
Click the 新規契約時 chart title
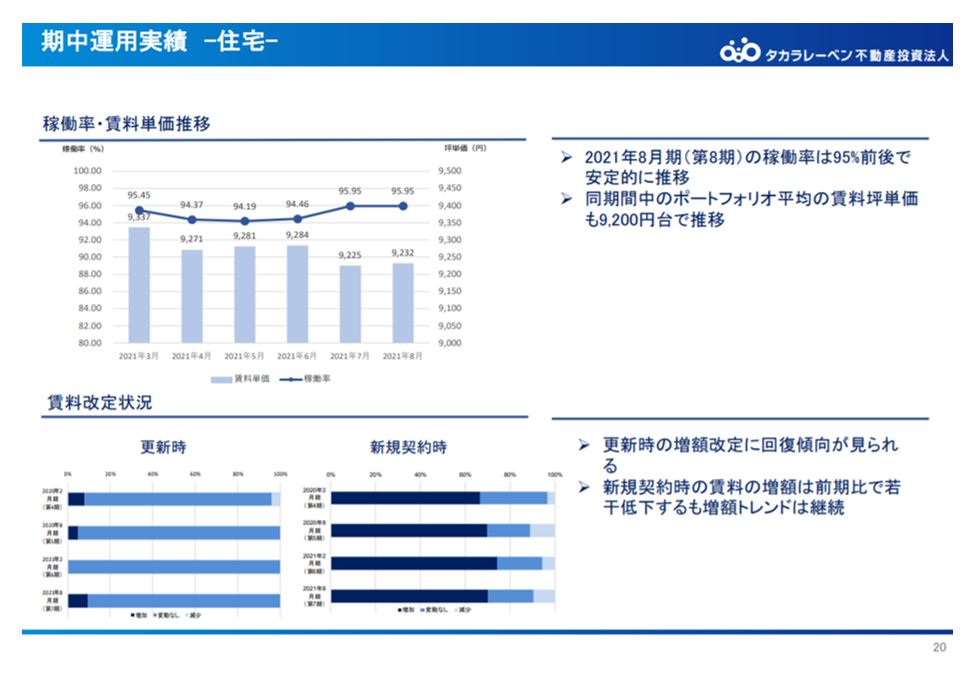coord(408,447)
